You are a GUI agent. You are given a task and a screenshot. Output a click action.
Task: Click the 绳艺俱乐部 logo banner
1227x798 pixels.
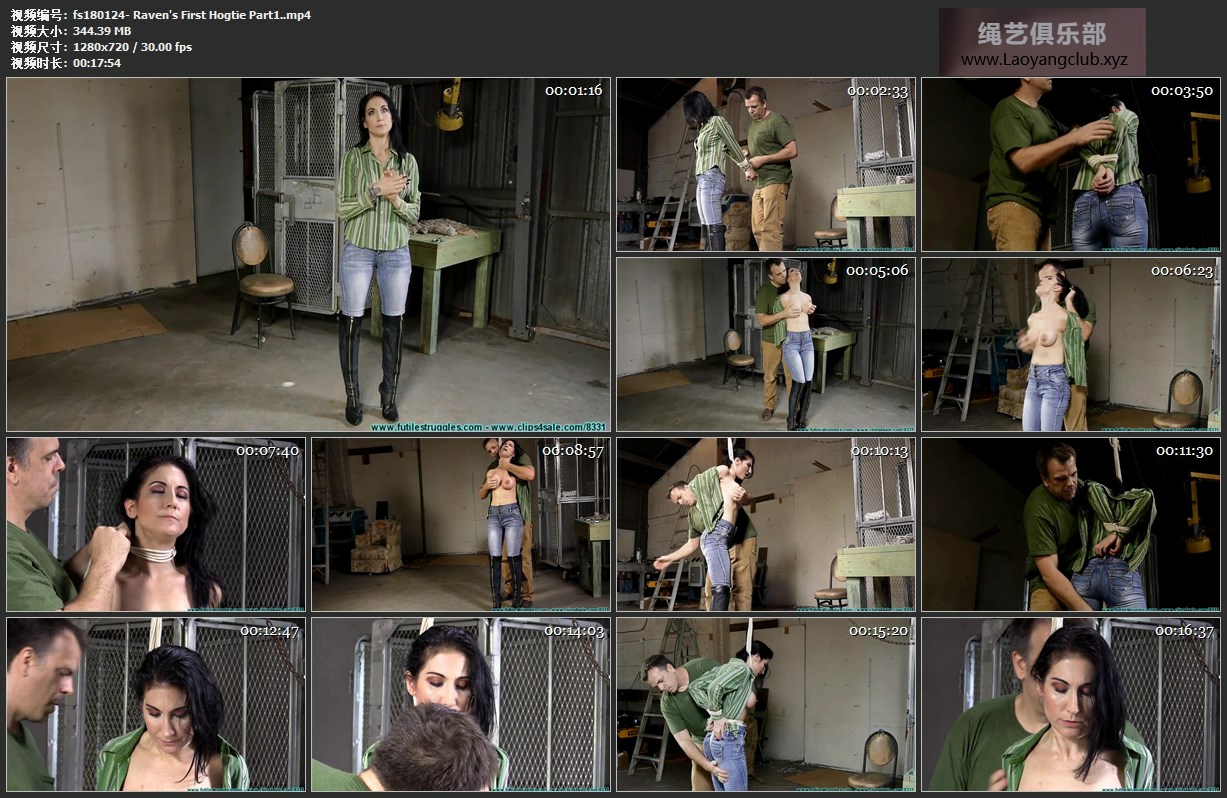[1041, 33]
